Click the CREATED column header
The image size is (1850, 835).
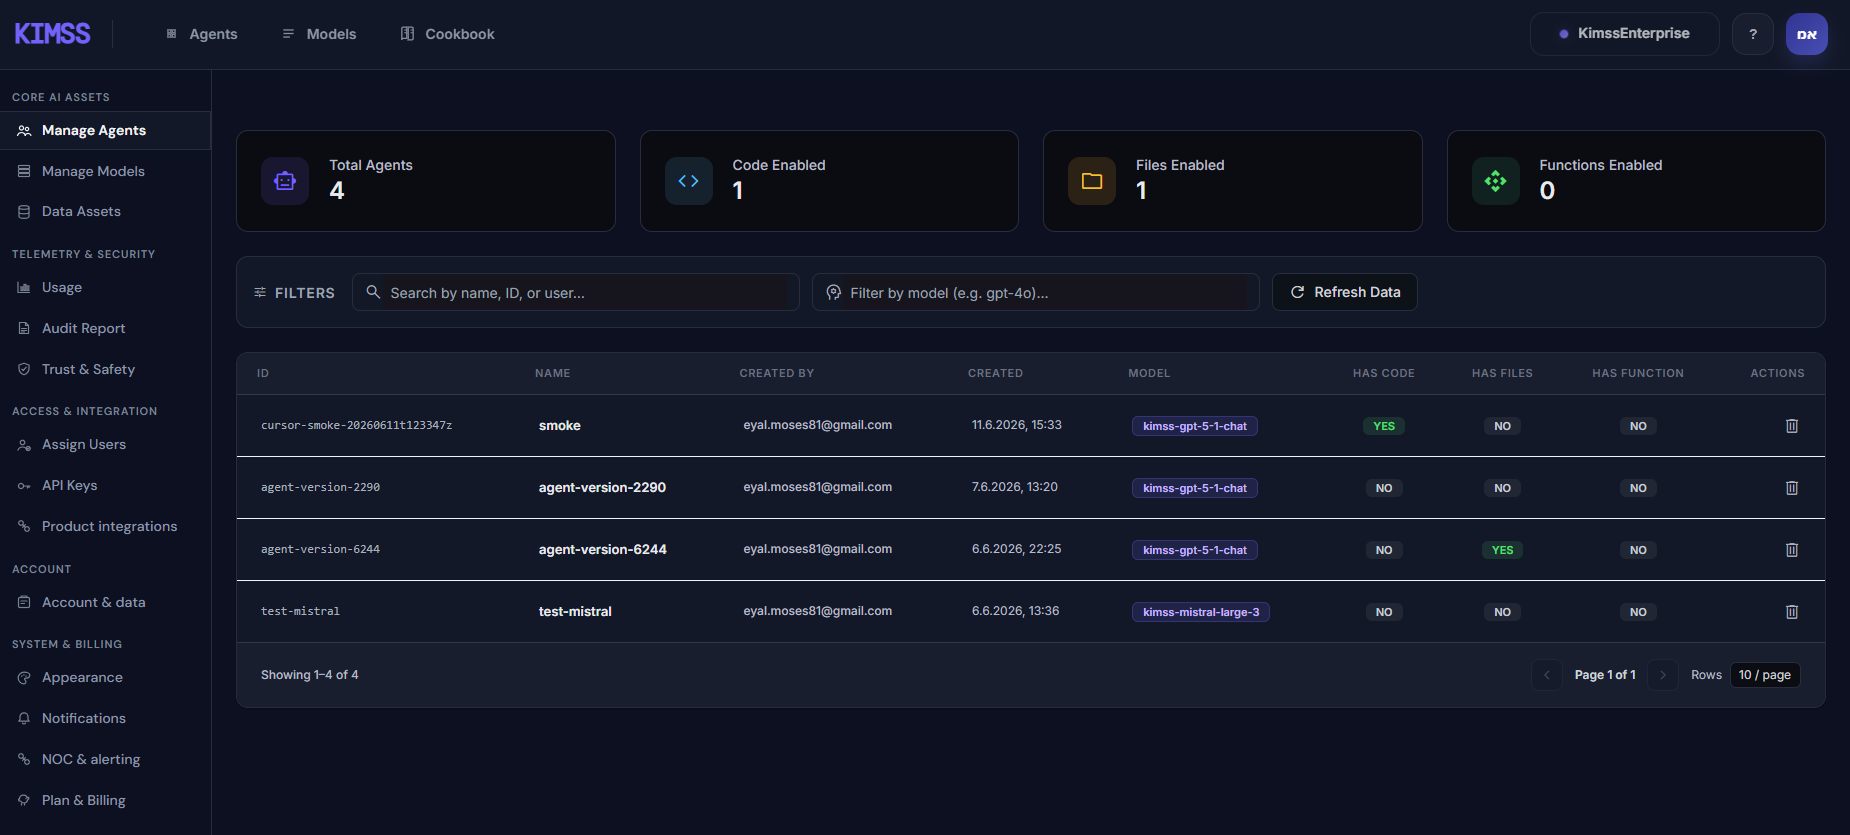coord(995,373)
